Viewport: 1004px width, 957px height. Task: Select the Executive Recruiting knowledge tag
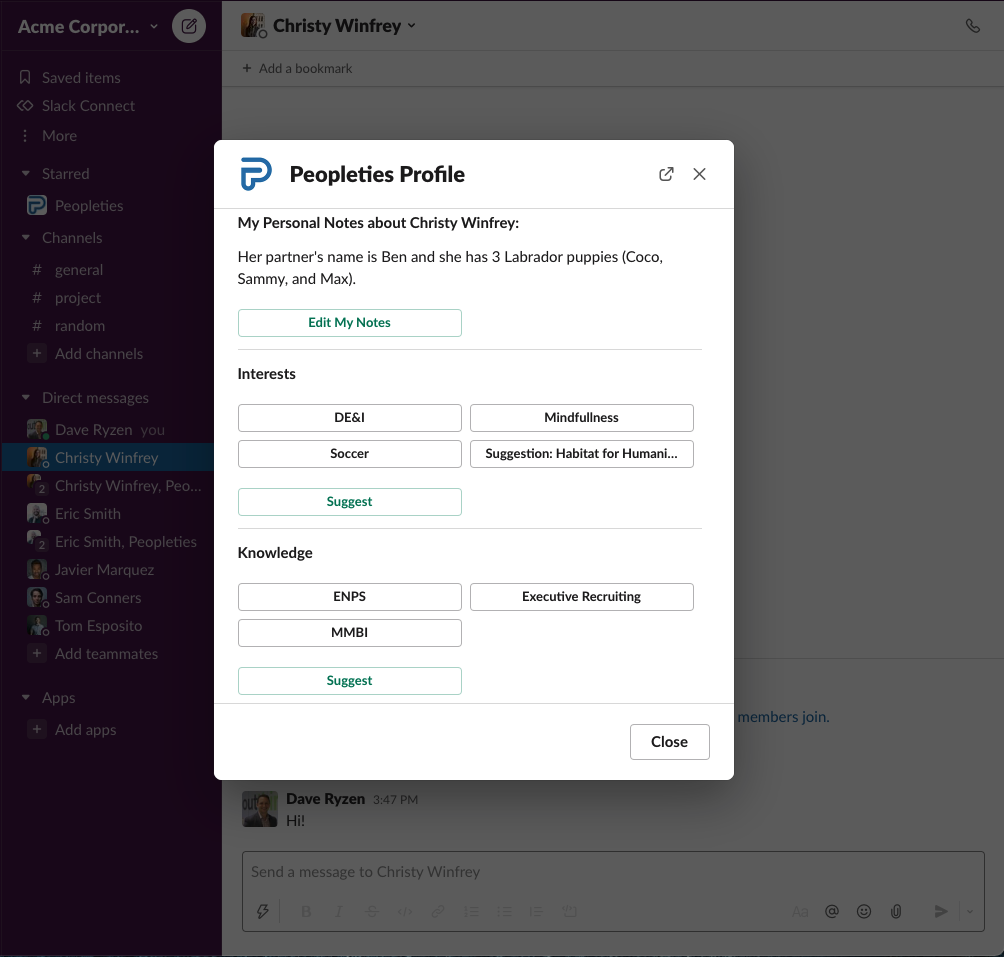(581, 597)
